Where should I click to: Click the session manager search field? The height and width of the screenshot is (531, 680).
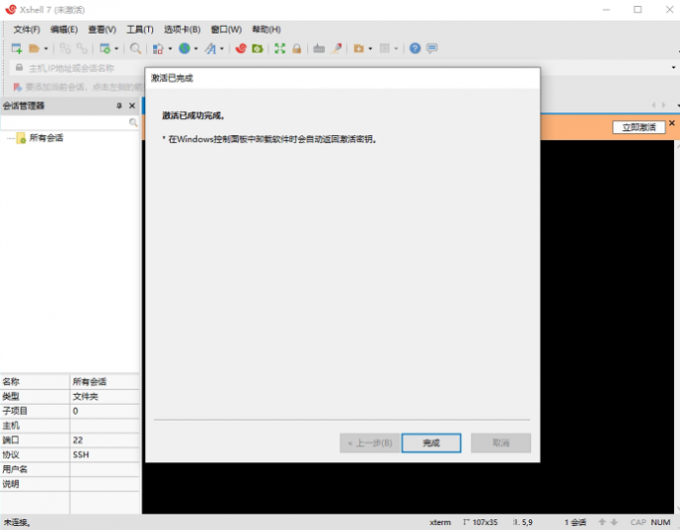click(x=64, y=122)
